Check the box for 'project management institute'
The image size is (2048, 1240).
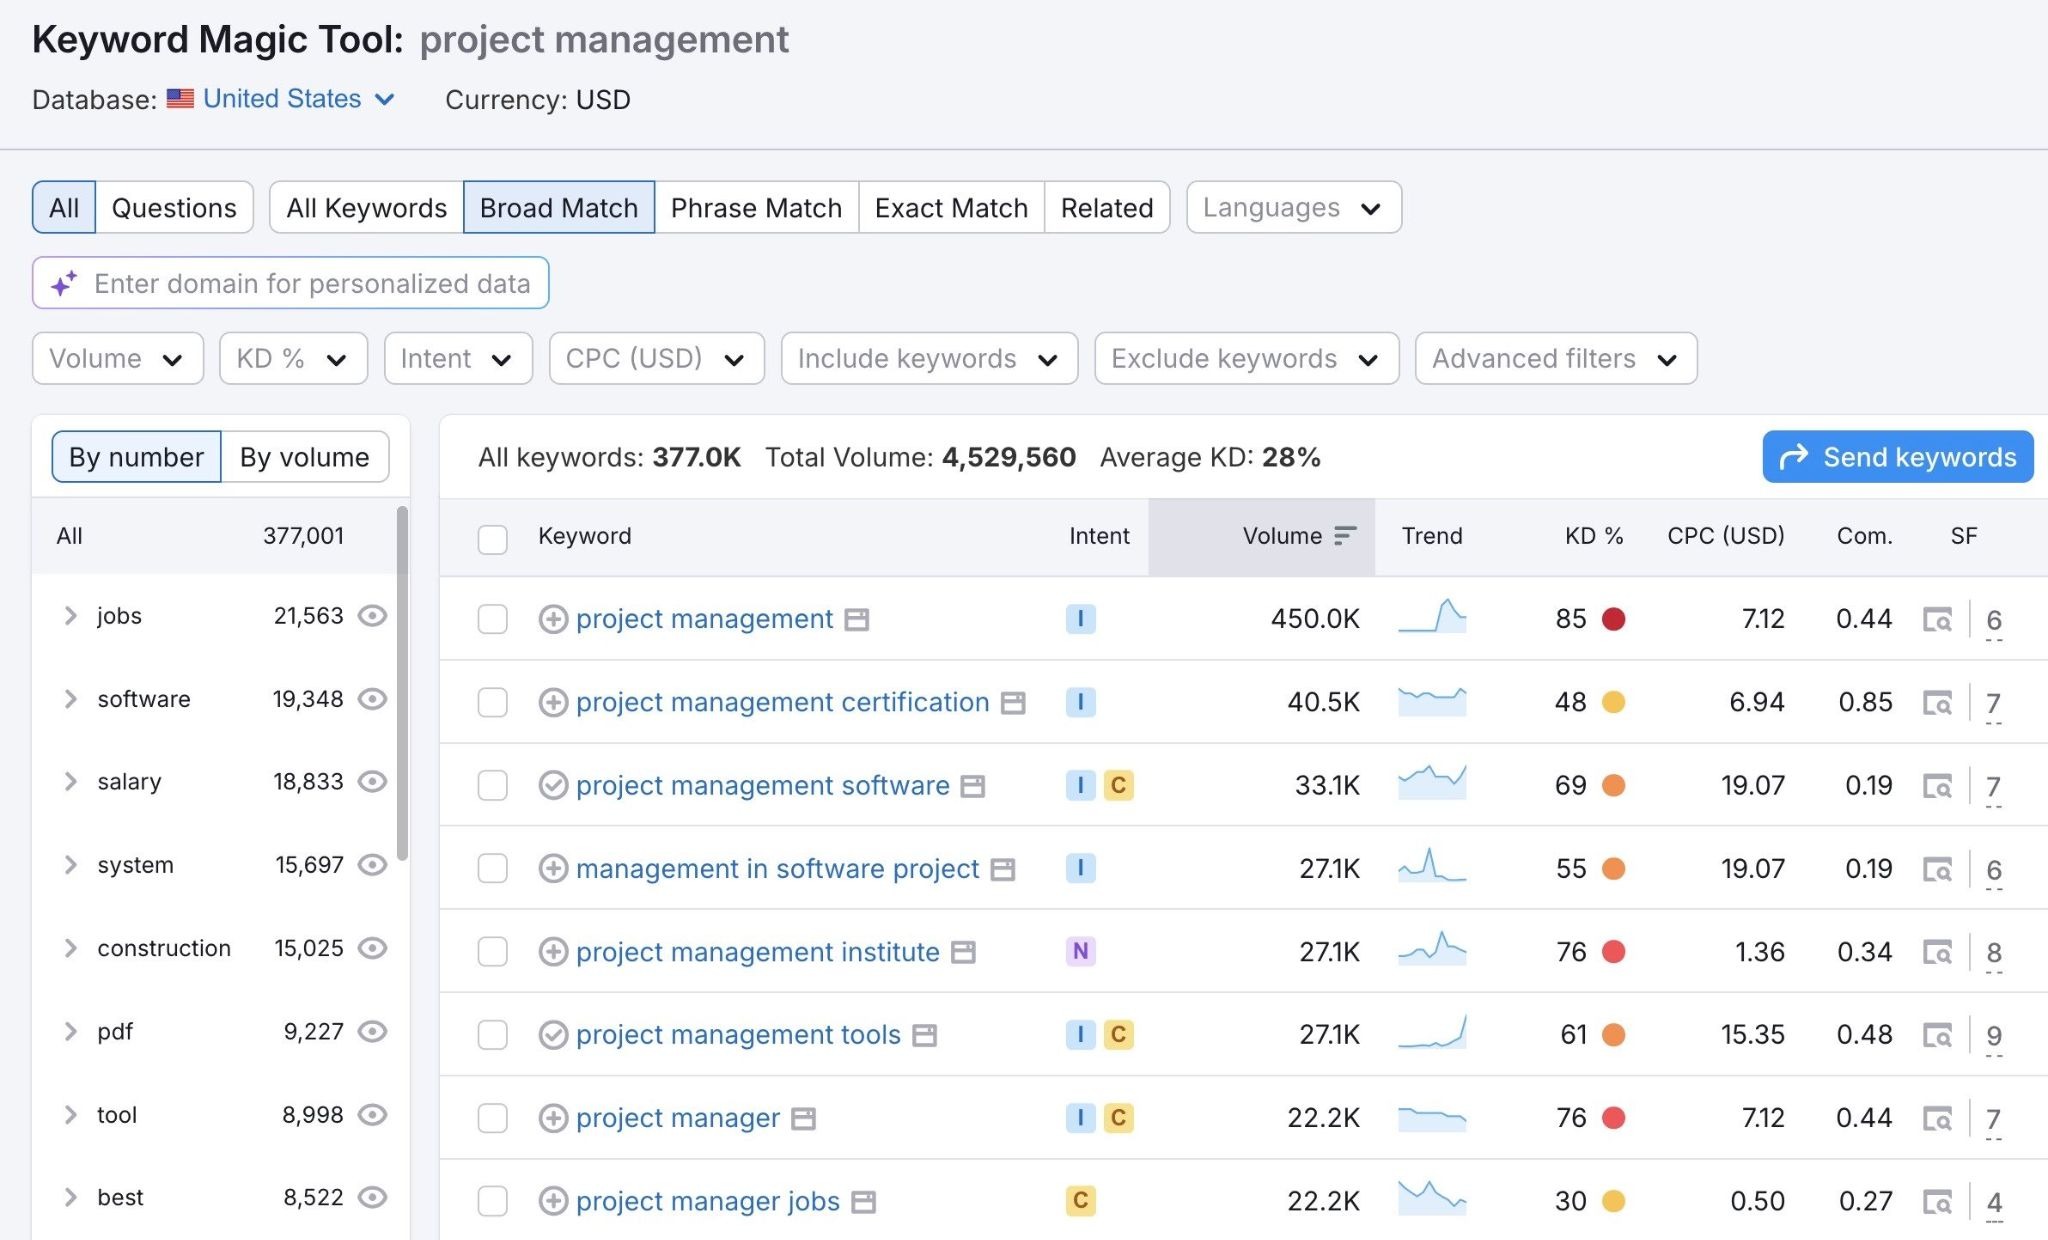[492, 951]
